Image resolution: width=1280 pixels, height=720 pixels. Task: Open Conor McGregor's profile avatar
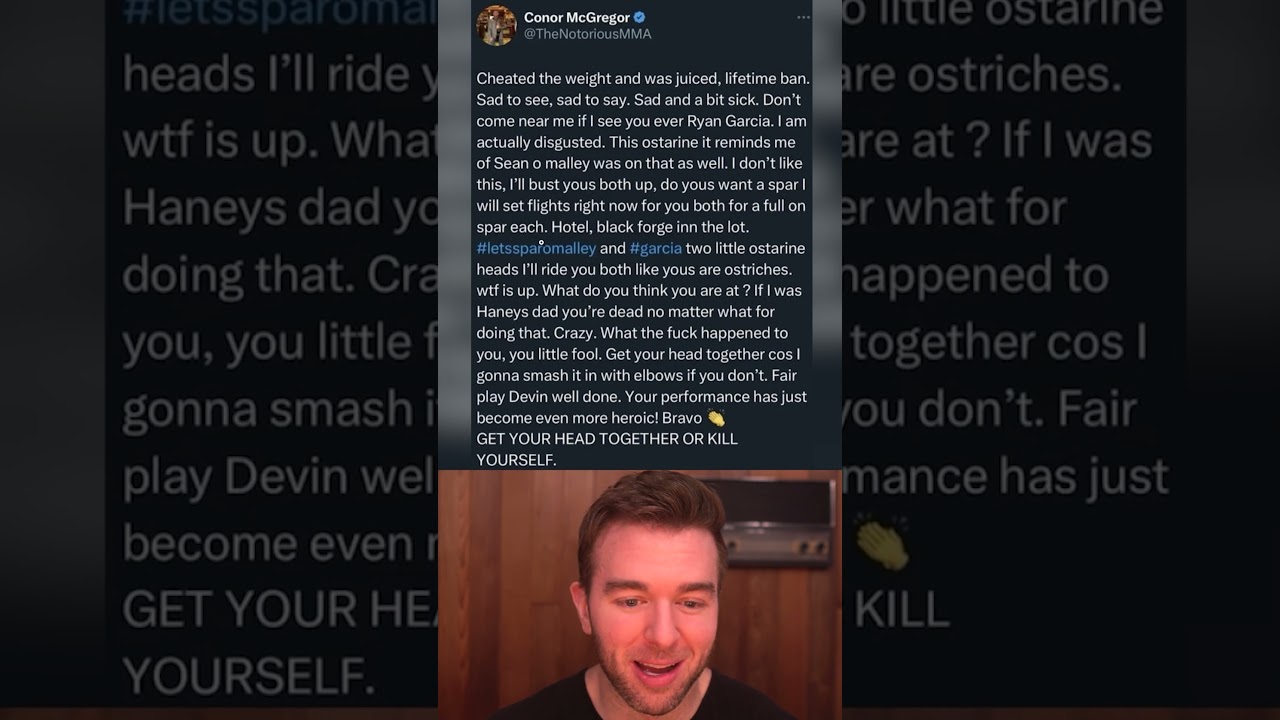click(496, 25)
